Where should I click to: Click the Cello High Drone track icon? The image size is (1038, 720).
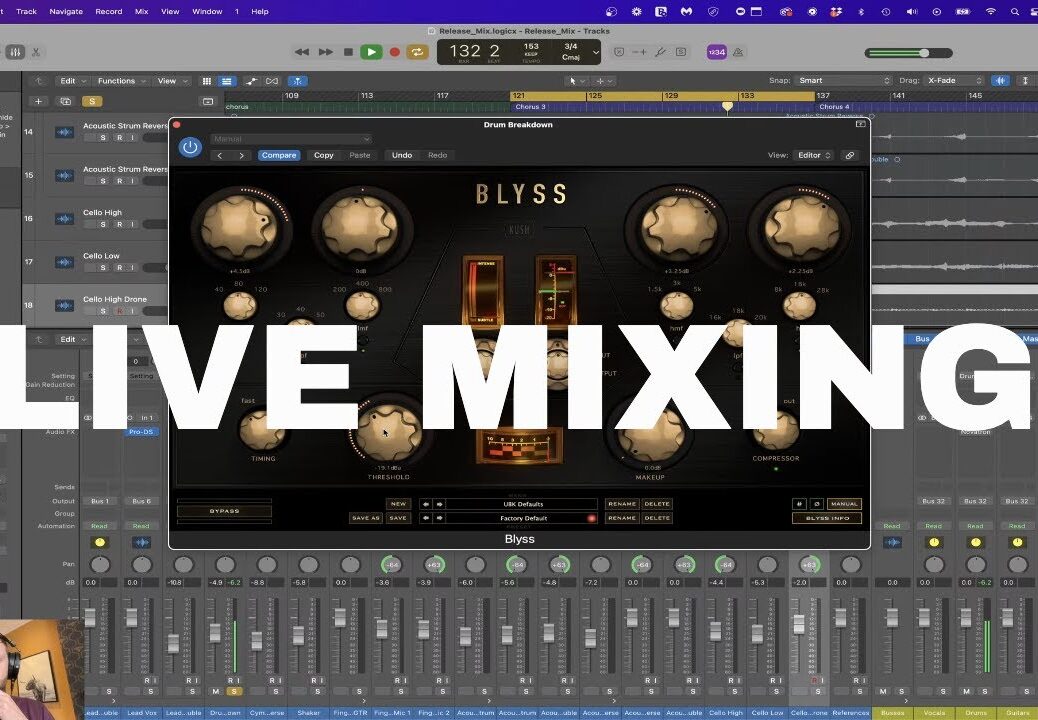pos(64,305)
